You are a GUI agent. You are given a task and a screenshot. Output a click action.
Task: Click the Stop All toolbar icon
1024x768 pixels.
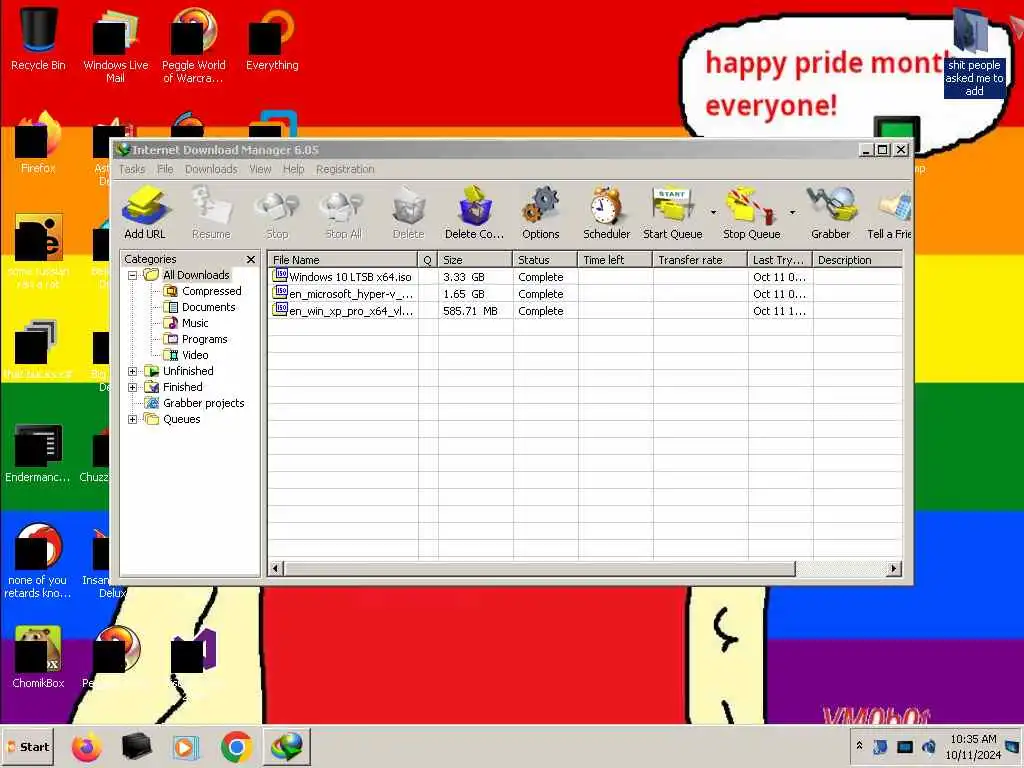(x=343, y=212)
